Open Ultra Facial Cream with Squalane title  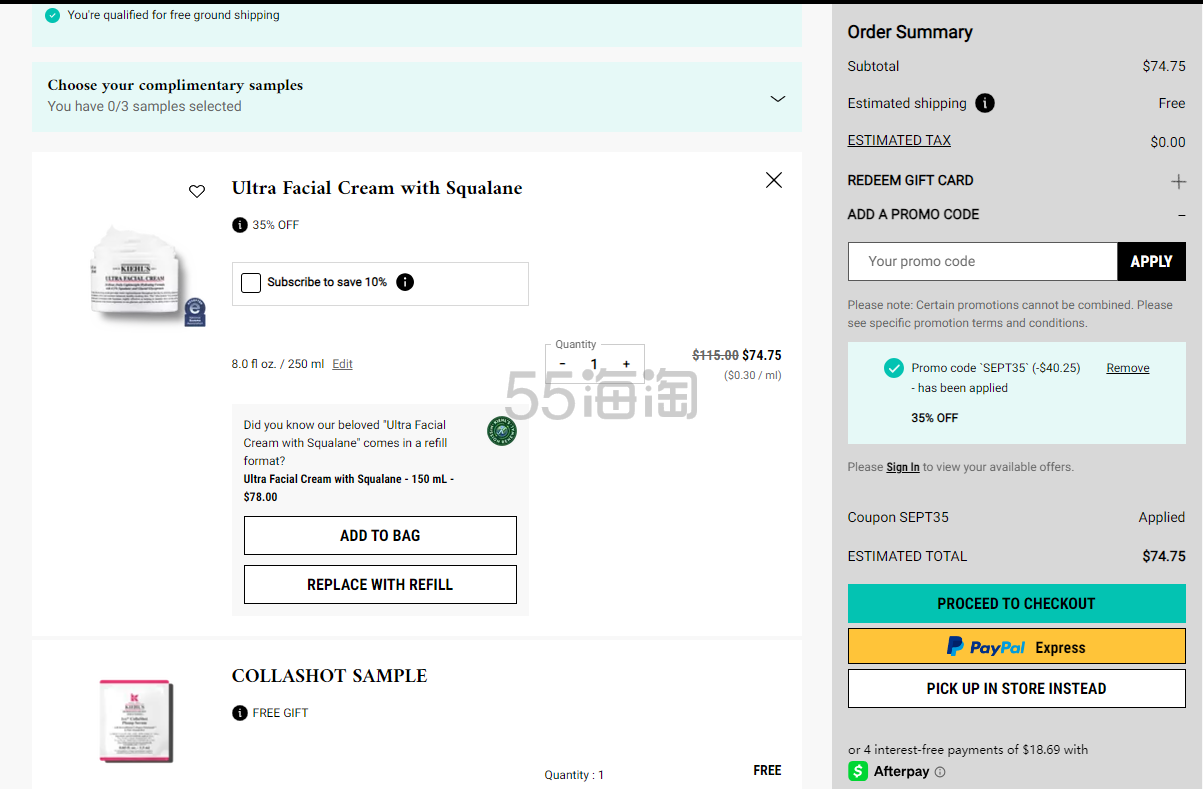point(377,188)
